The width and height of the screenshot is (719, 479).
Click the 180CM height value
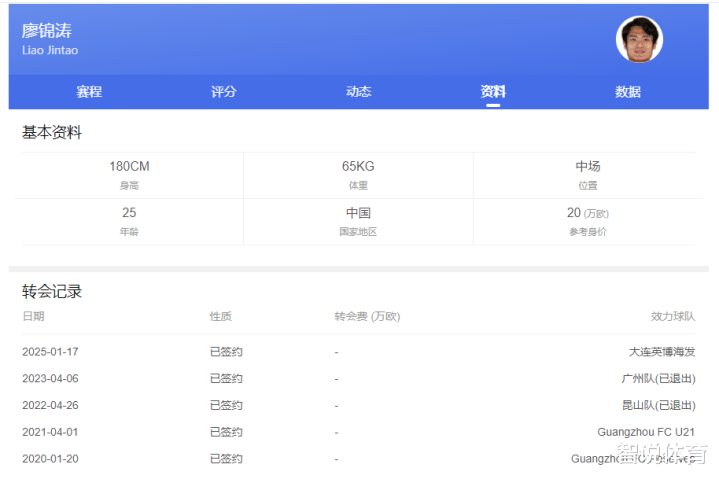coord(129,167)
